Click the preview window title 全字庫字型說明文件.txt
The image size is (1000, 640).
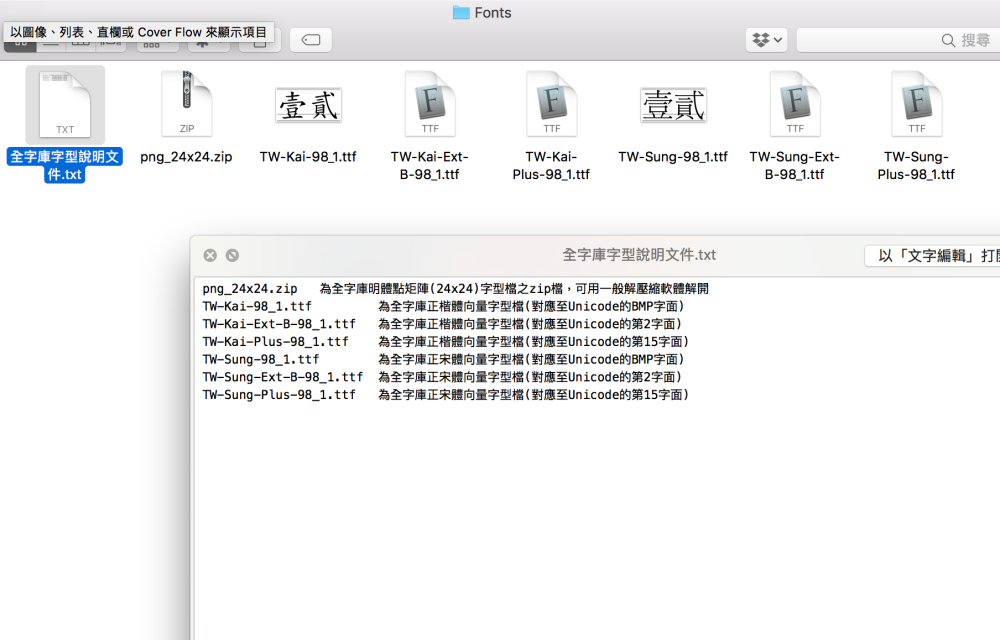click(x=639, y=255)
